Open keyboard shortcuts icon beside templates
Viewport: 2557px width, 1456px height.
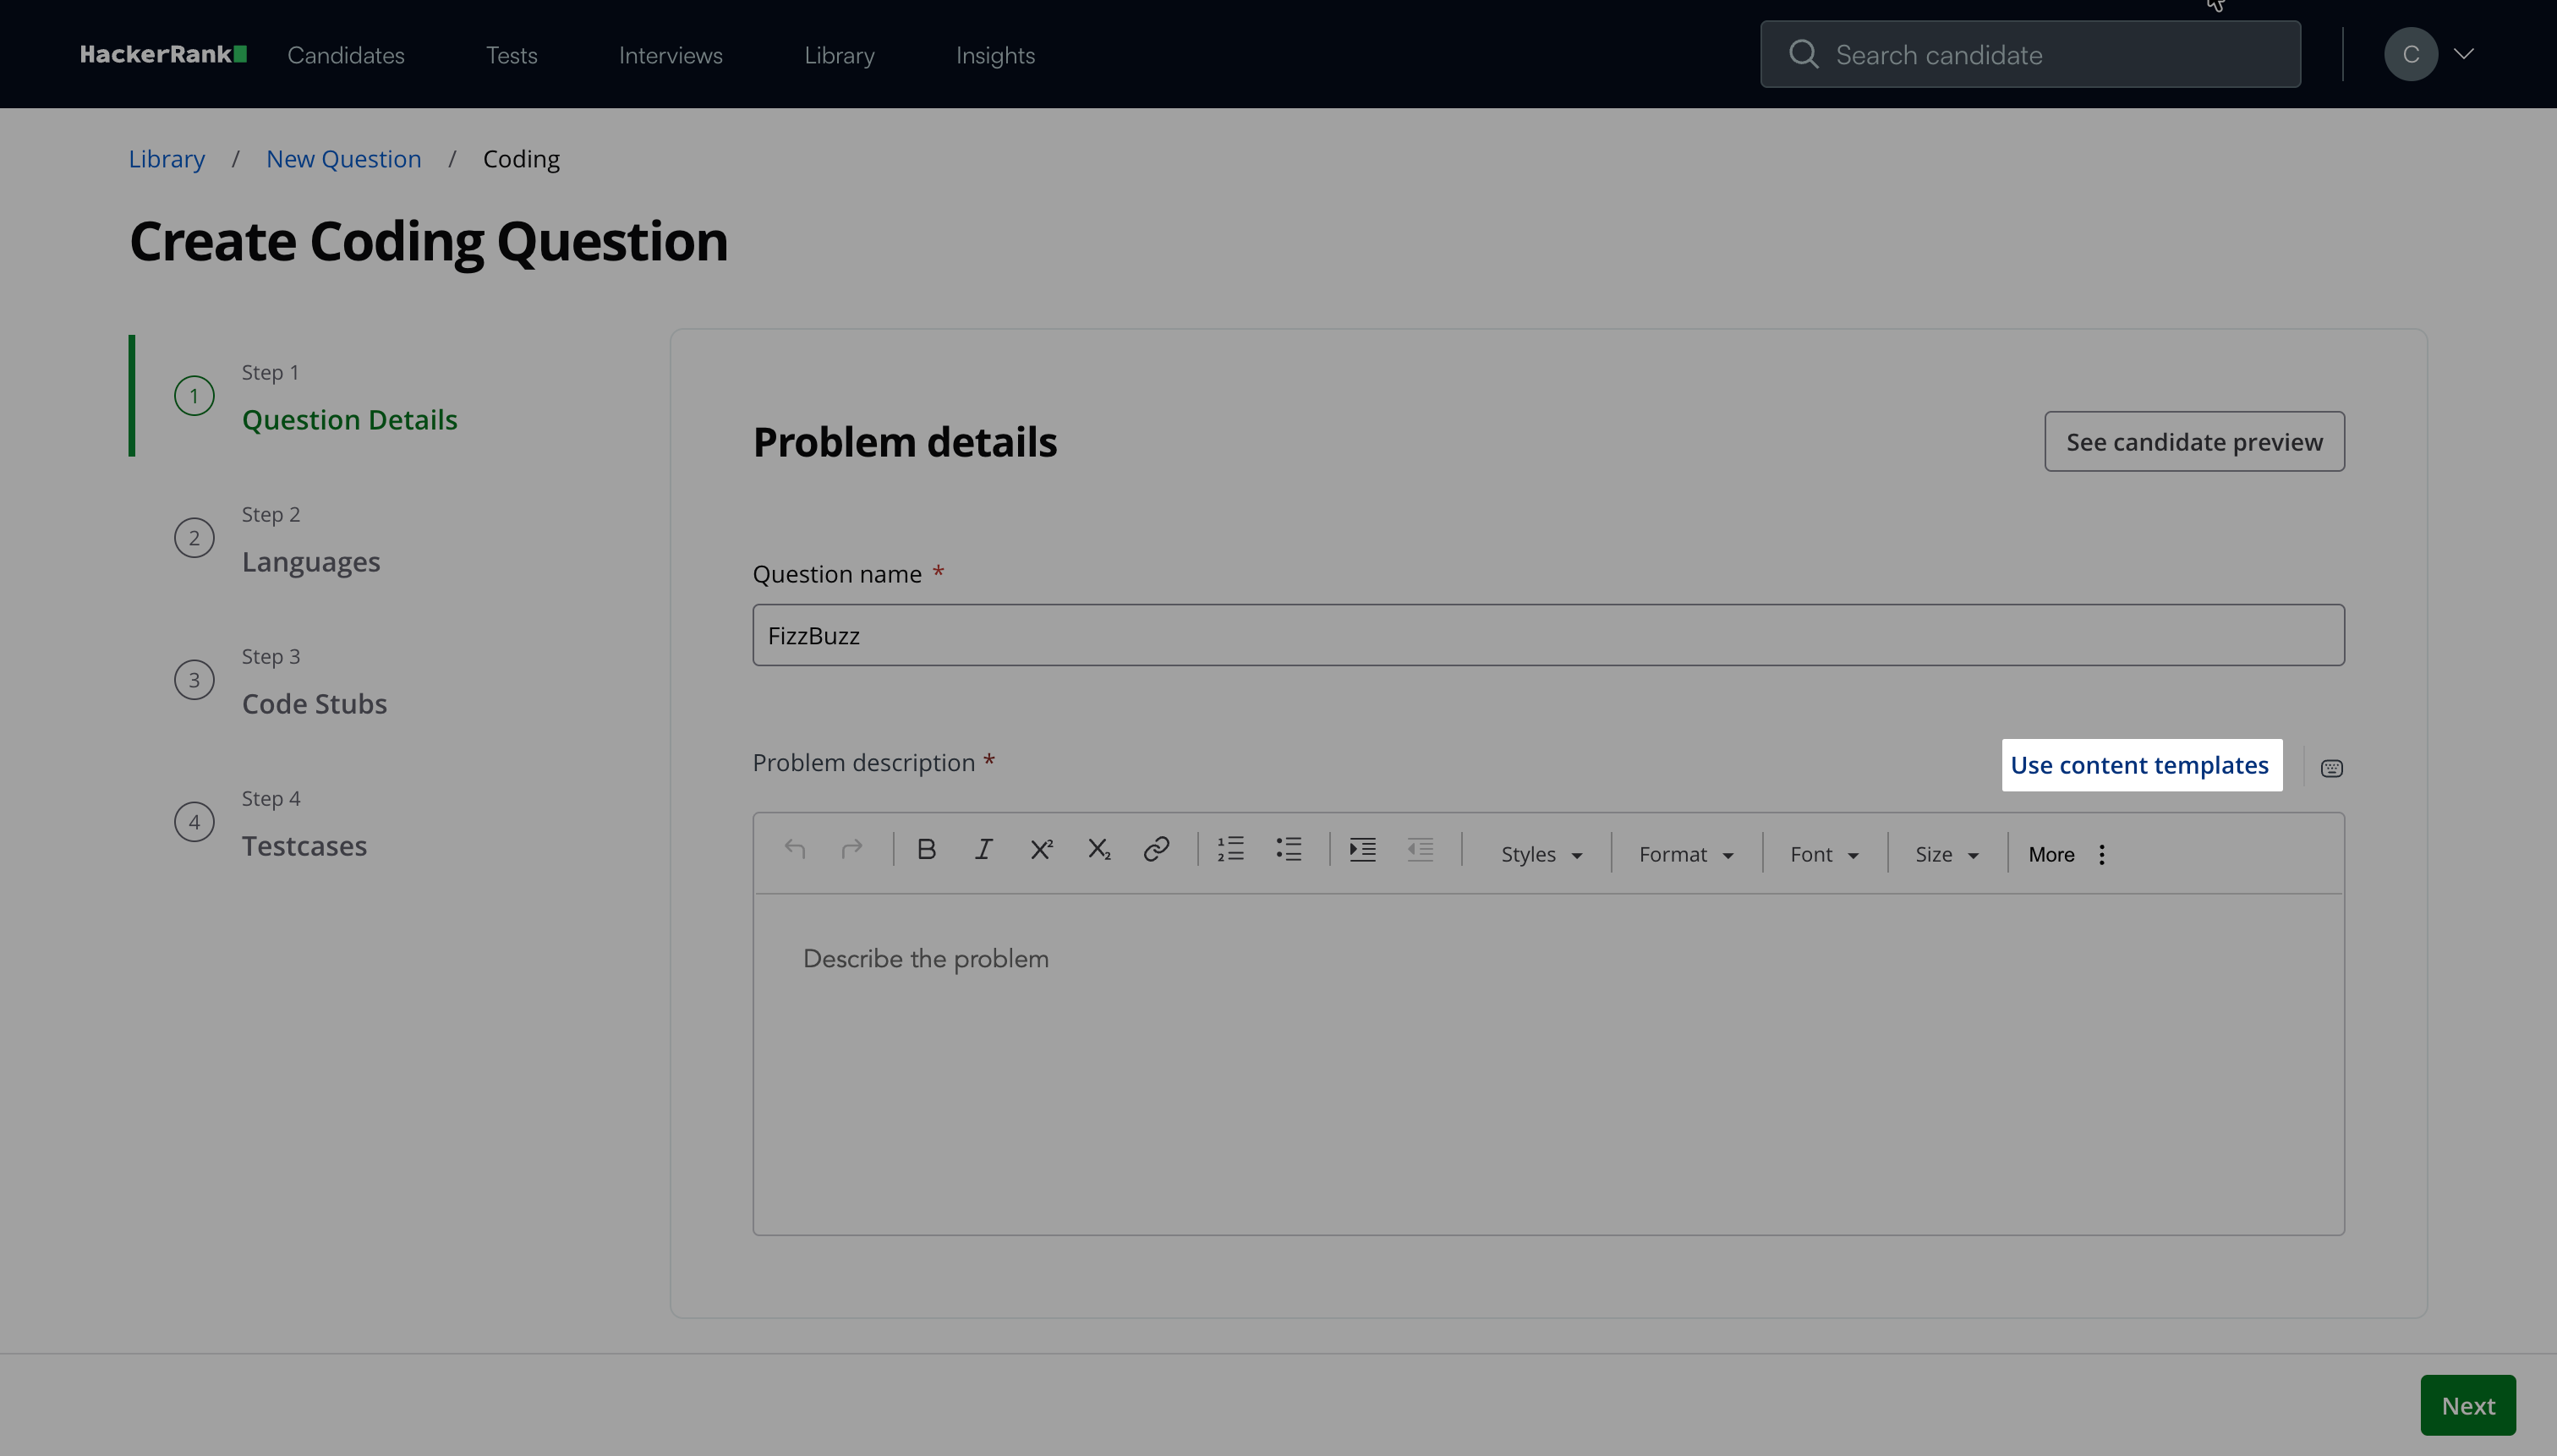point(2331,768)
